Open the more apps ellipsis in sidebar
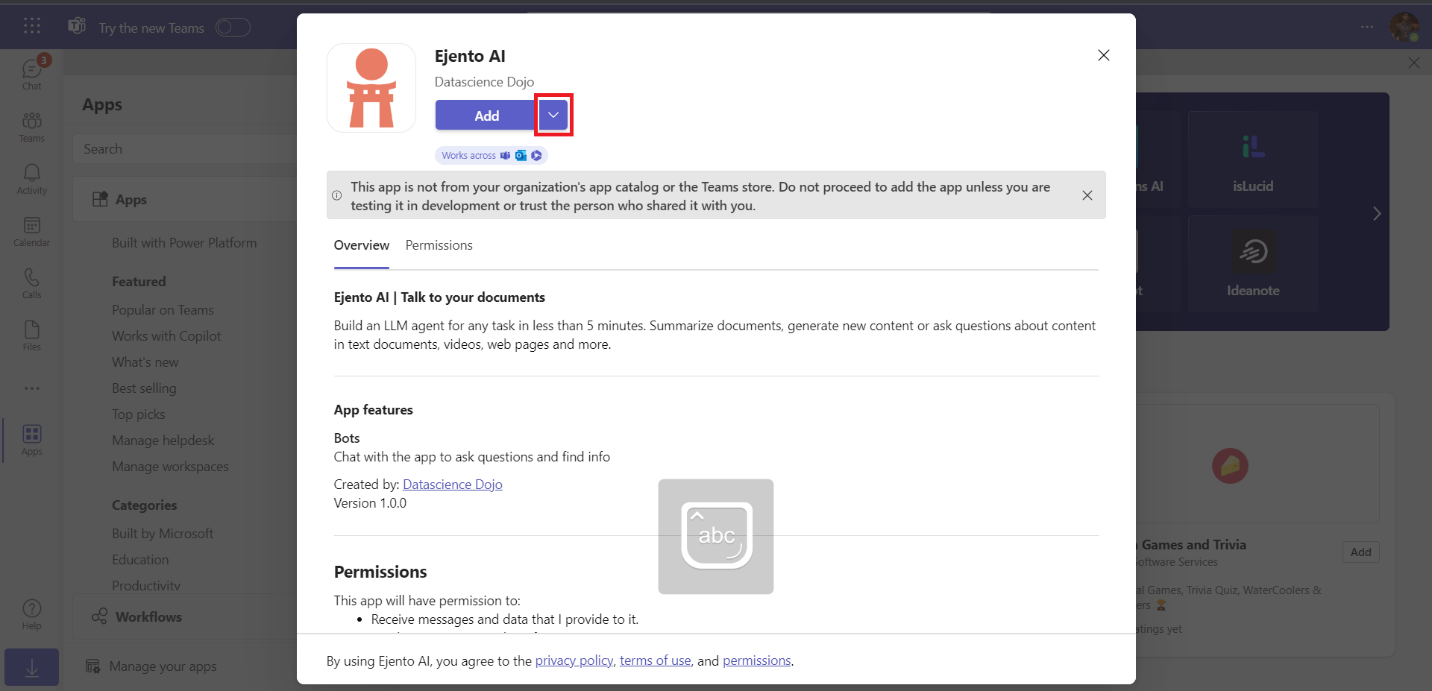1432x691 pixels. pyautogui.click(x=31, y=388)
